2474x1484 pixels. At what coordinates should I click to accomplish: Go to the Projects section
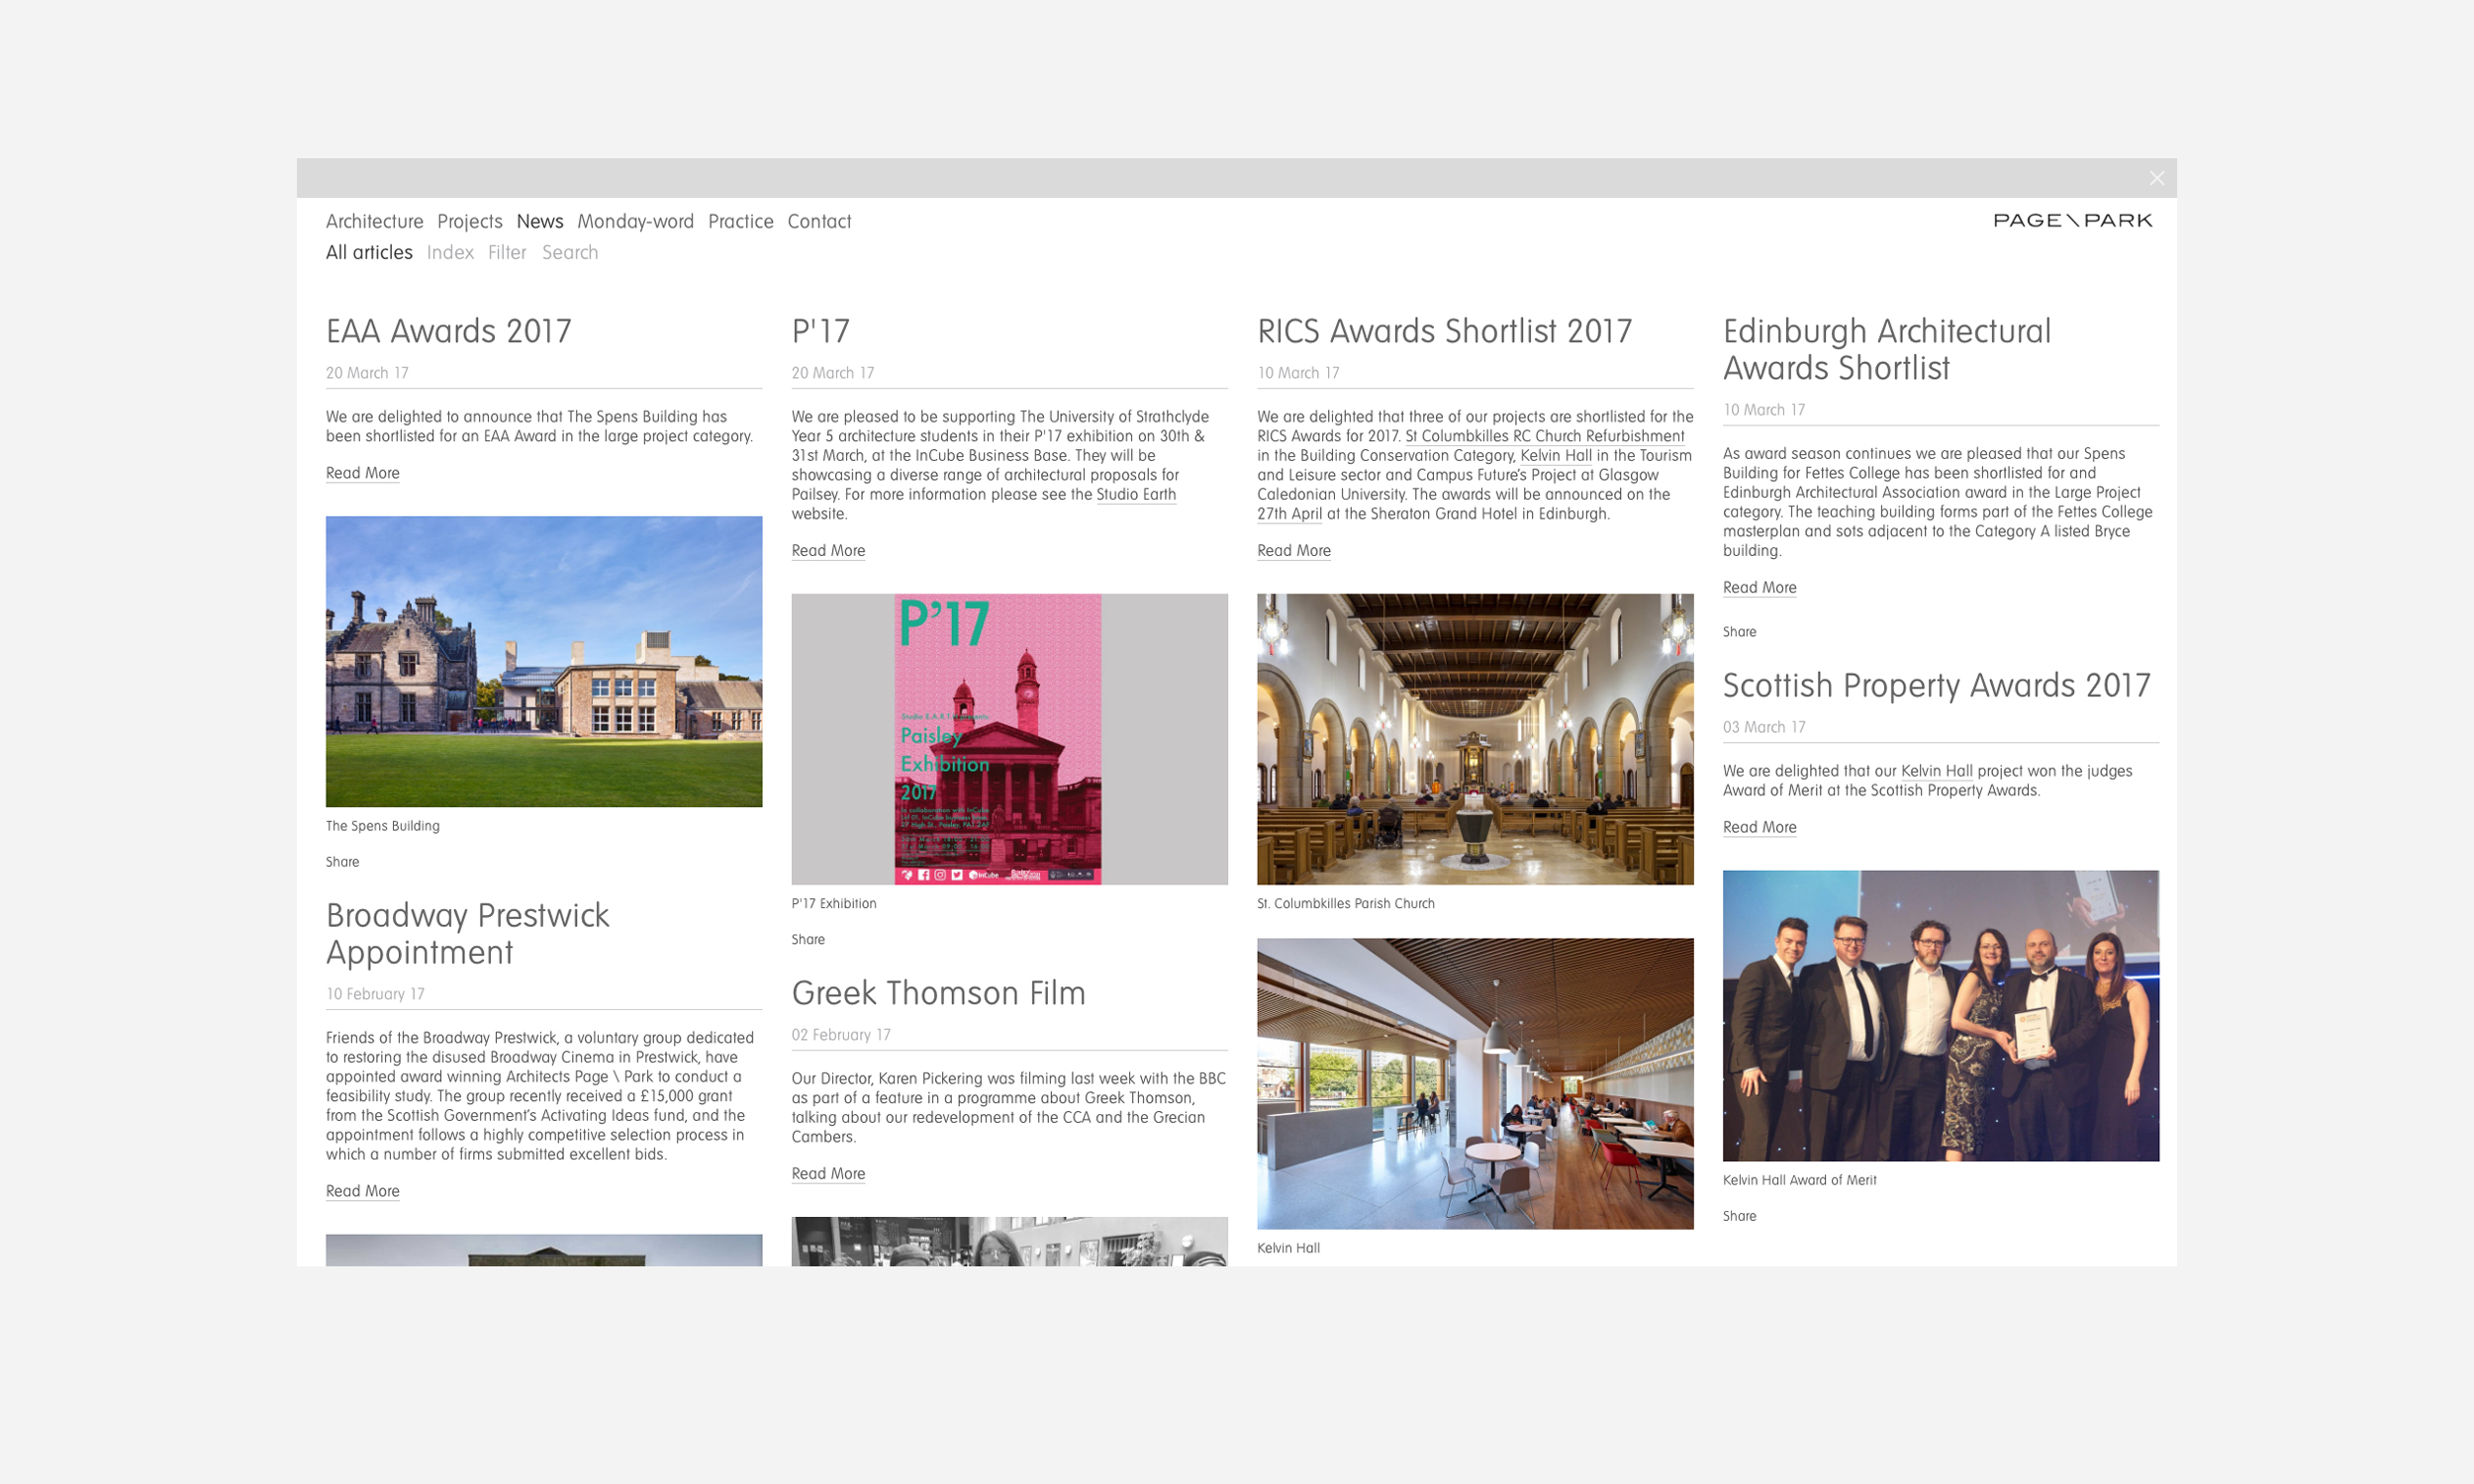470,221
